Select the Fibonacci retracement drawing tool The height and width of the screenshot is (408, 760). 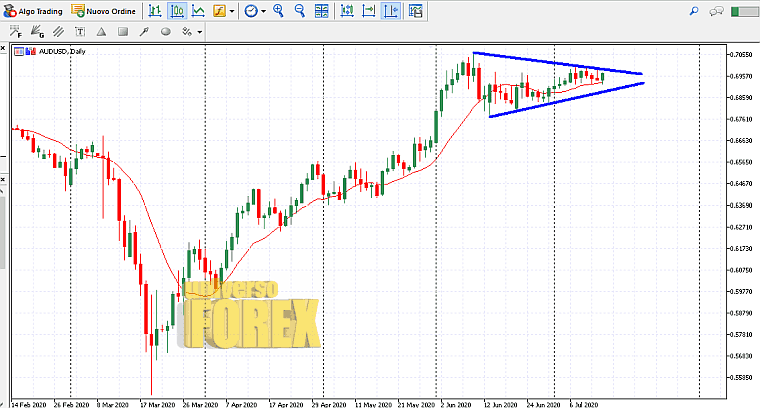tap(17, 31)
